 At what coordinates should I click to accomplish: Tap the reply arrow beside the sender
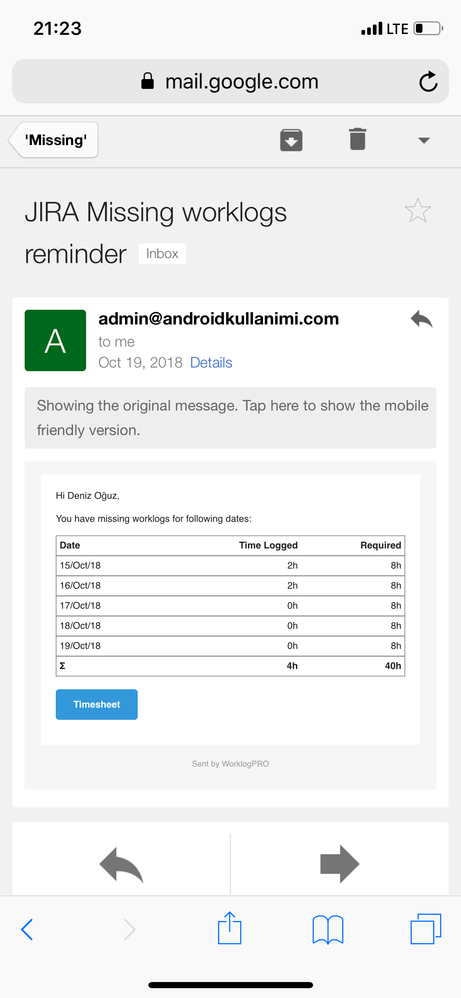point(422,319)
